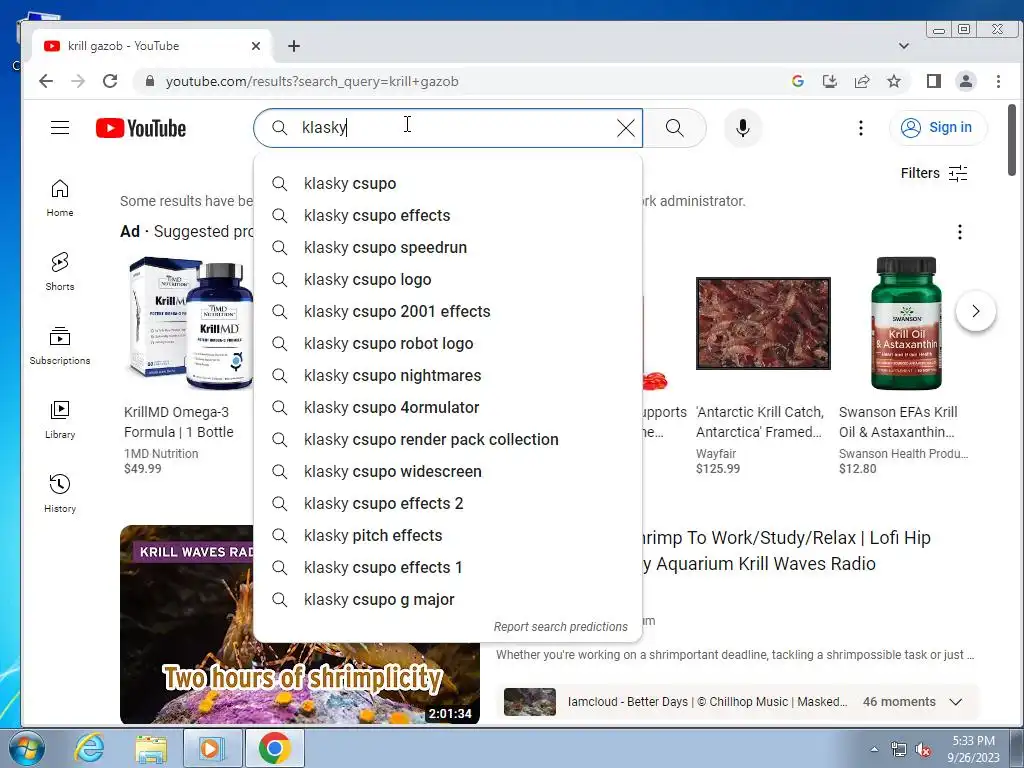Choose suggestion 'klasky csupo g major'
This screenshot has width=1024, height=768.
448,600
